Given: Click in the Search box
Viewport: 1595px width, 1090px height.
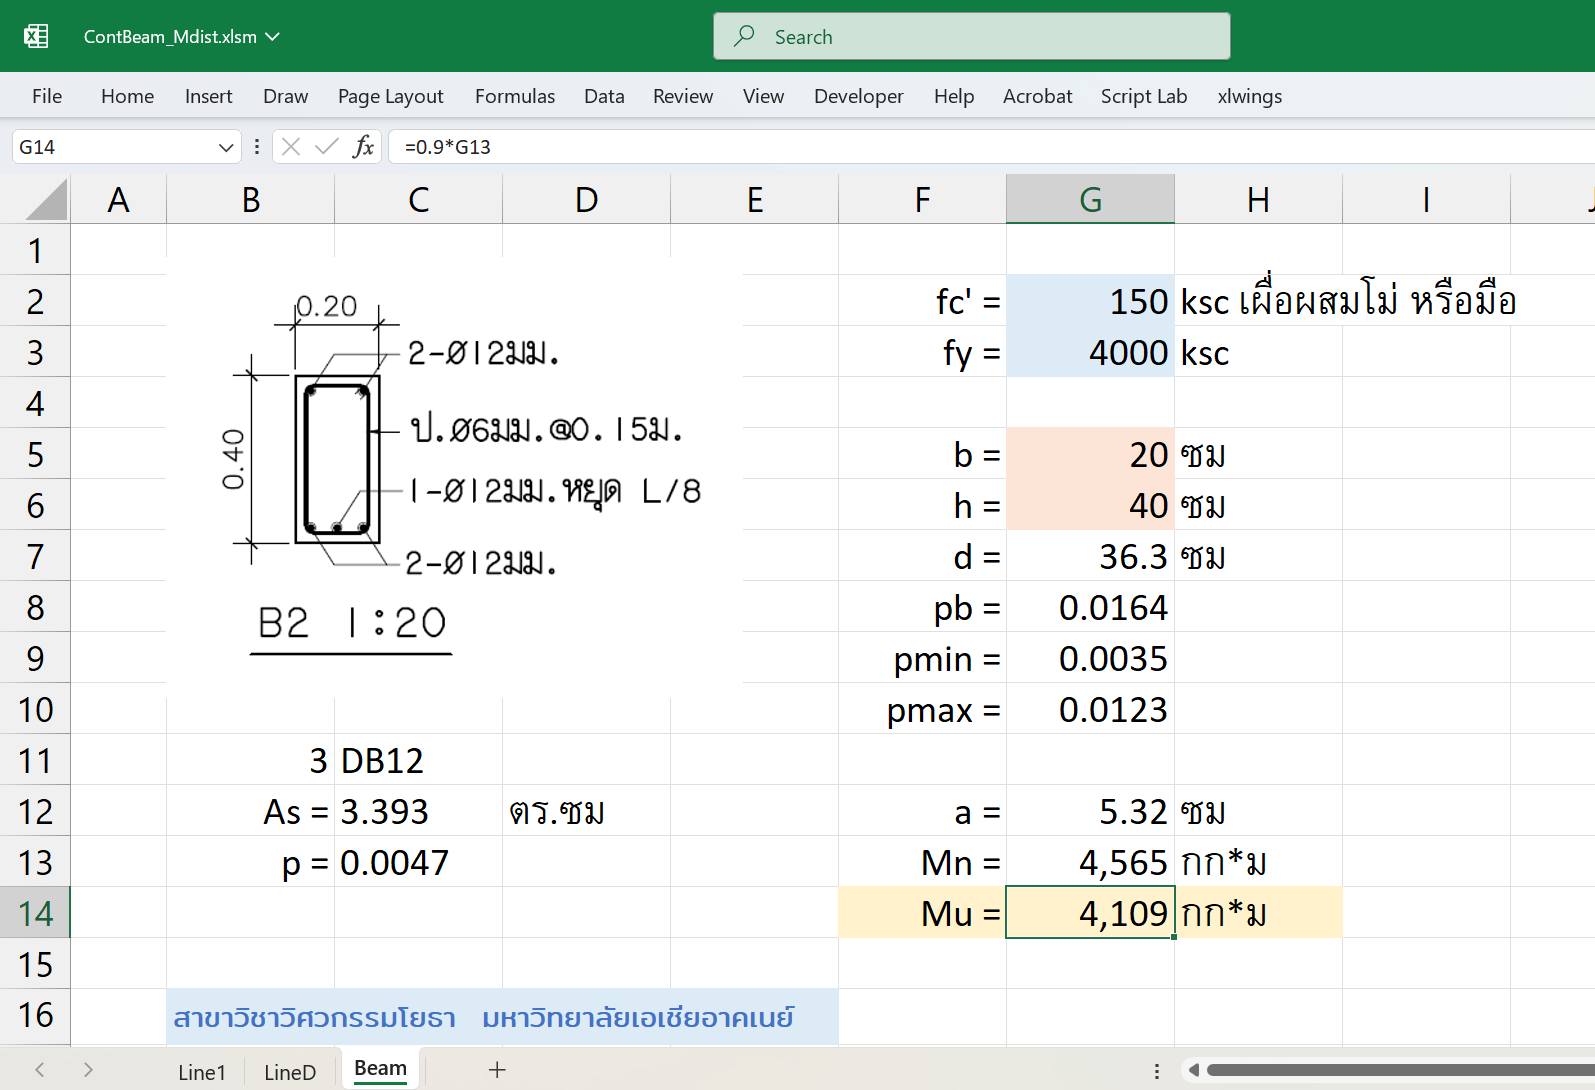Looking at the screenshot, I should click(971, 37).
